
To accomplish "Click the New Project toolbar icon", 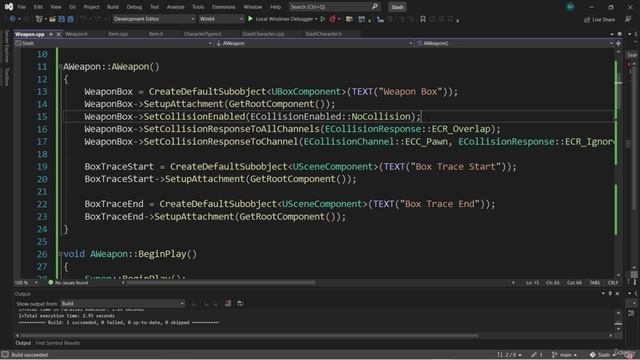I will pos(39,19).
